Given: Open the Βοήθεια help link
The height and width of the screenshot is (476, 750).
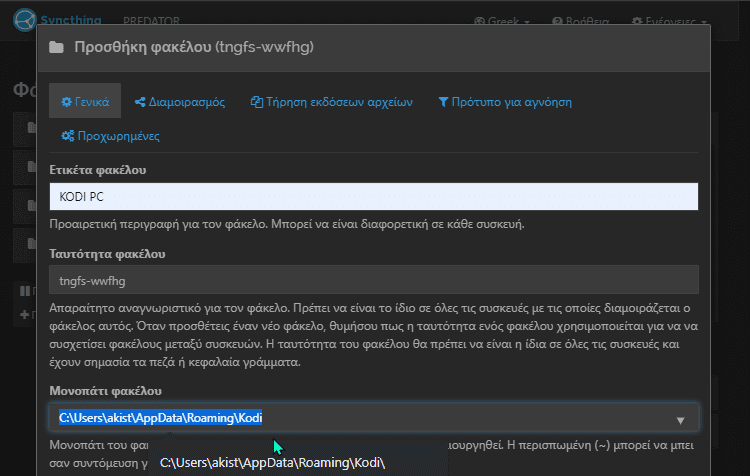Looking at the screenshot, I should 581,22.
